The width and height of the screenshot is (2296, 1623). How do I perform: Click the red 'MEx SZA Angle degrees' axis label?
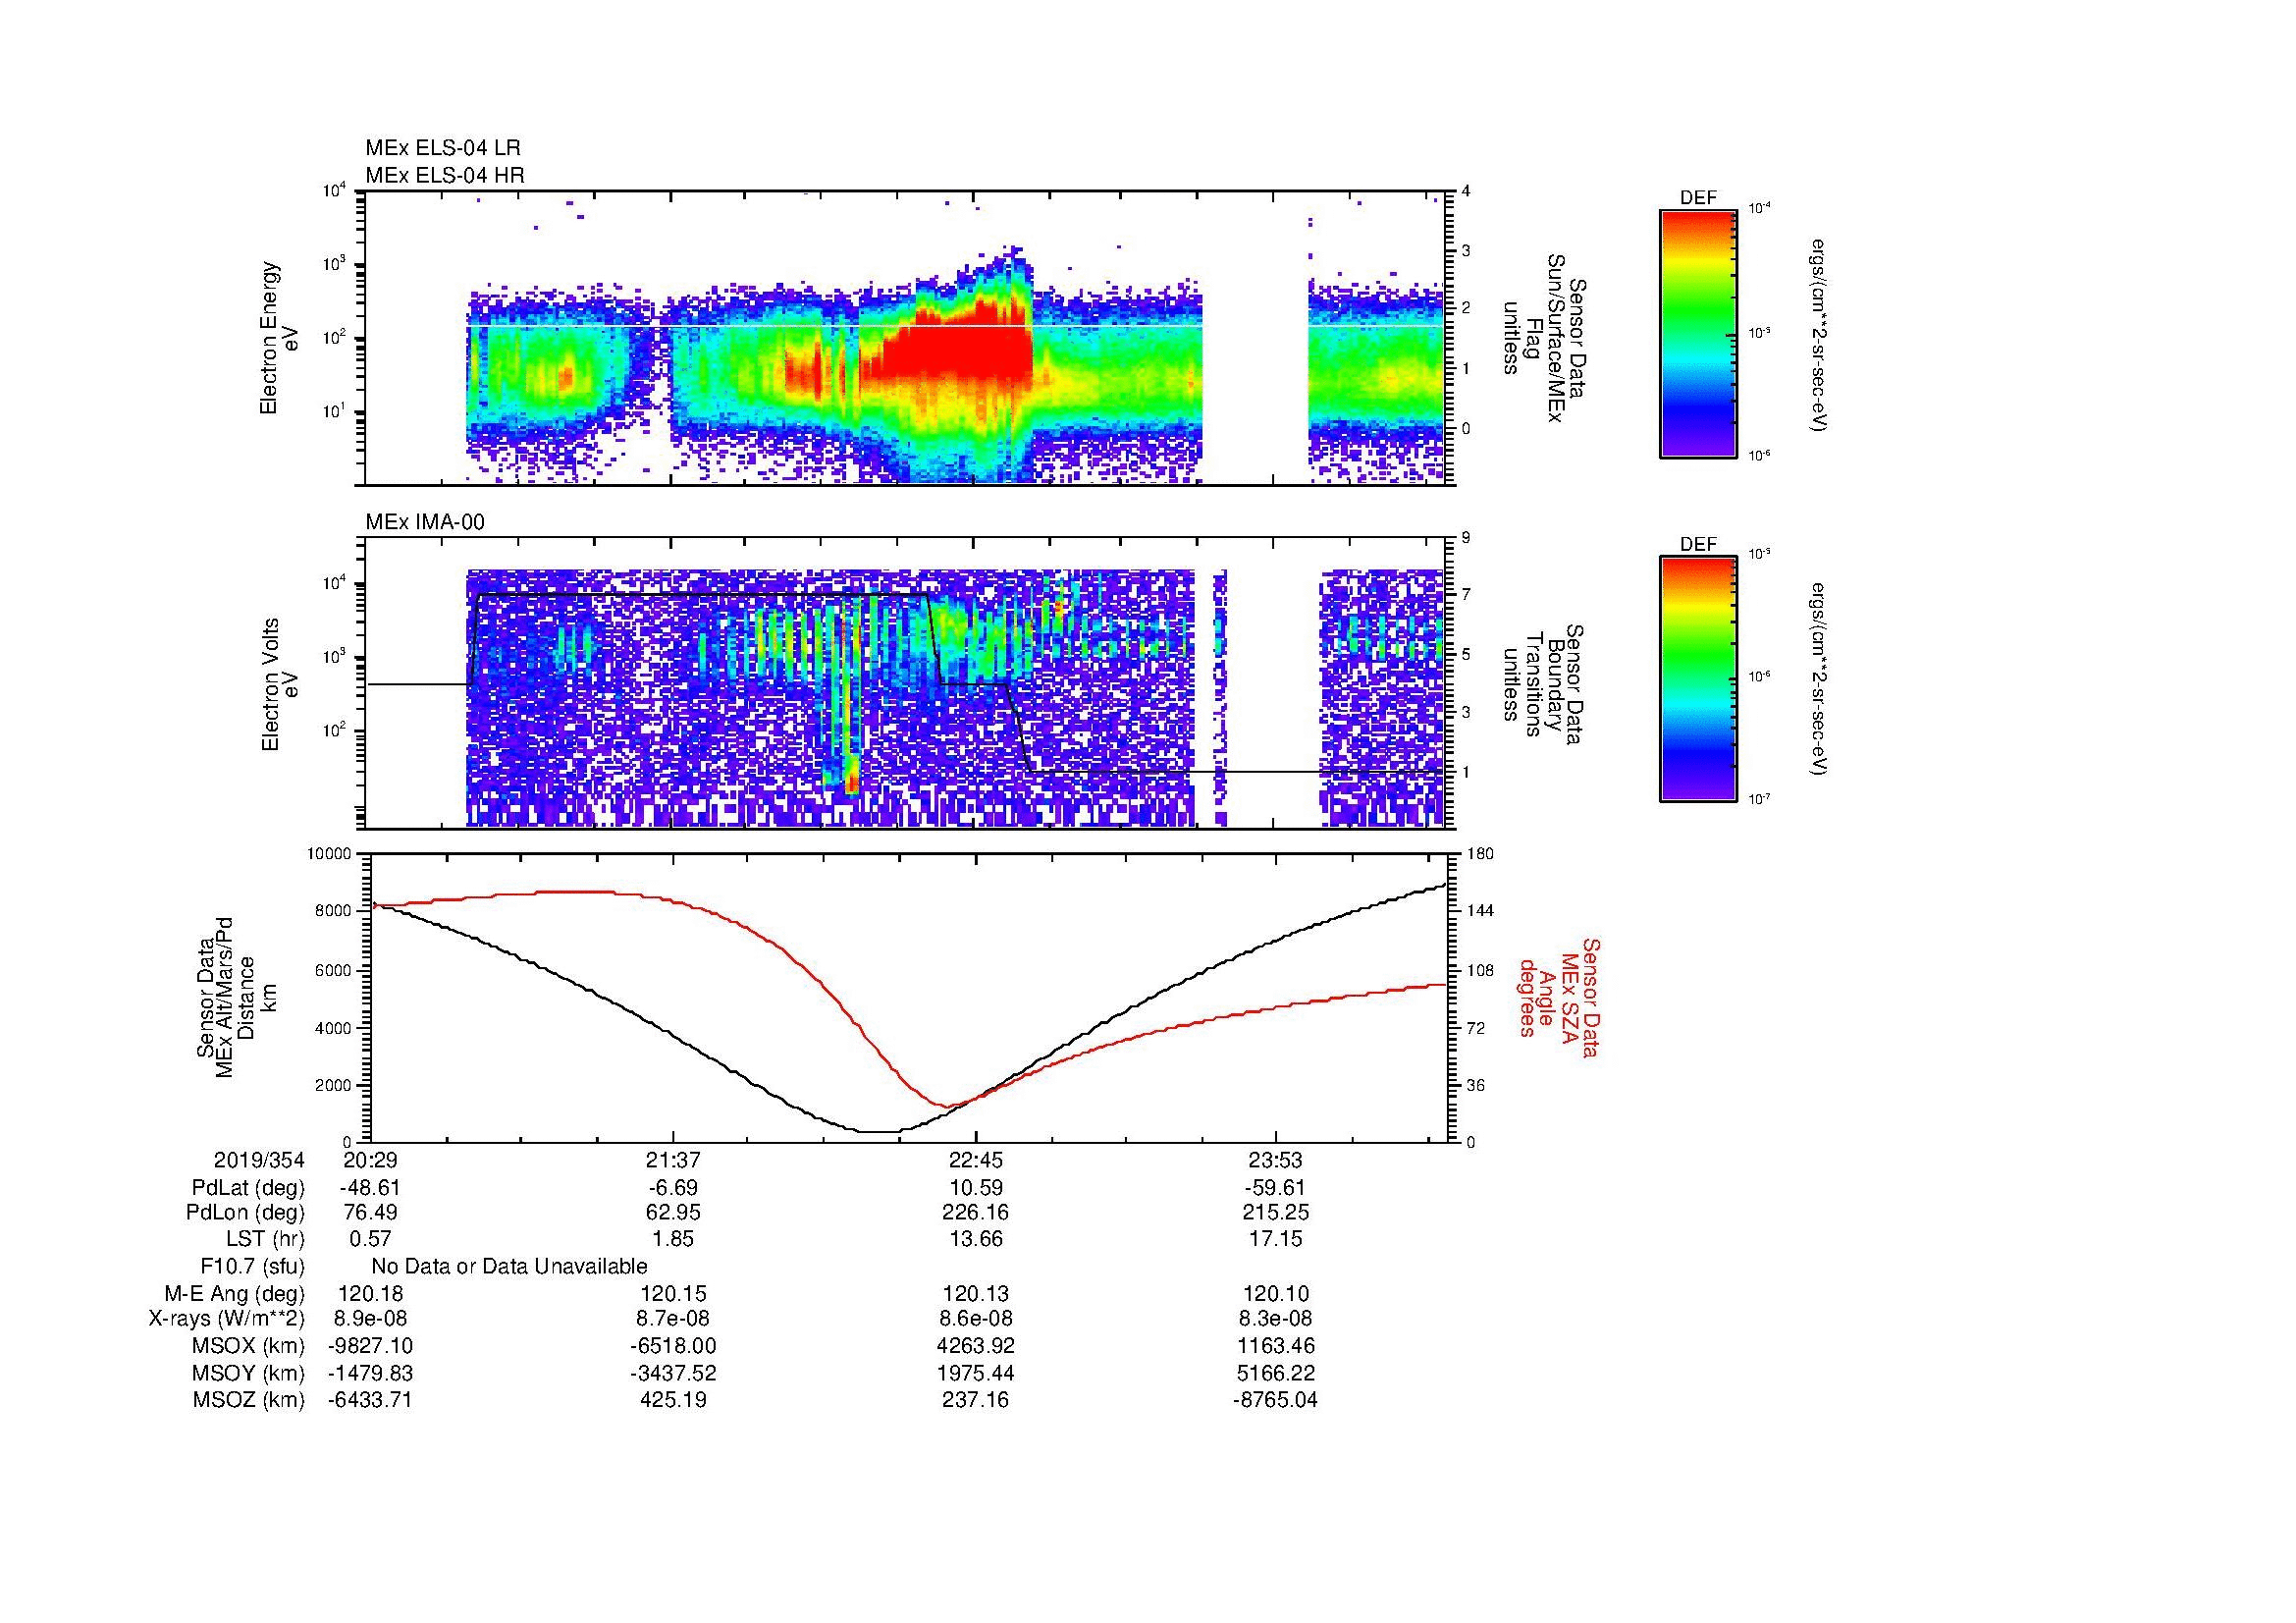[x=1558, y=997]
